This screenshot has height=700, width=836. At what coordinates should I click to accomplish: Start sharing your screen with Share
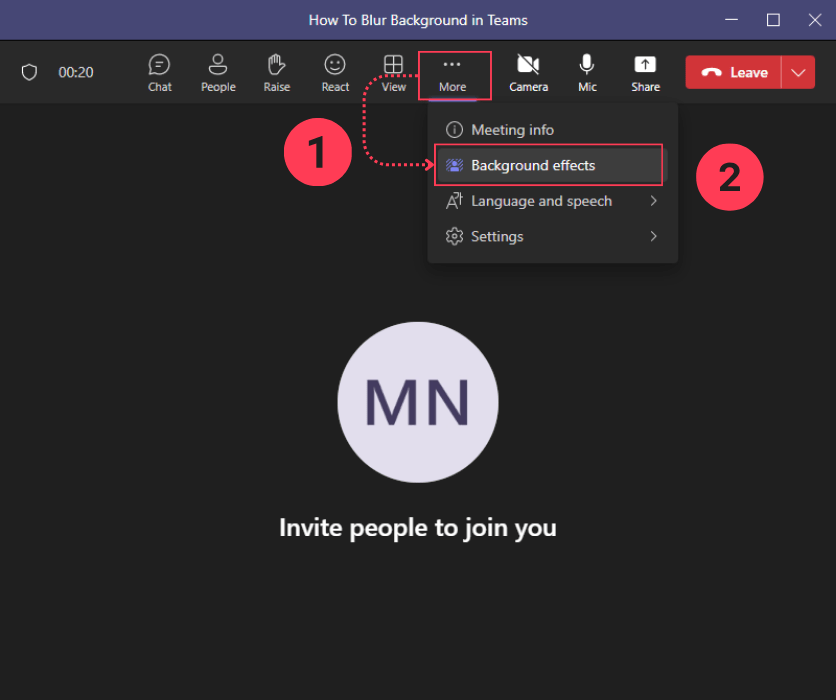coord(645,72)
